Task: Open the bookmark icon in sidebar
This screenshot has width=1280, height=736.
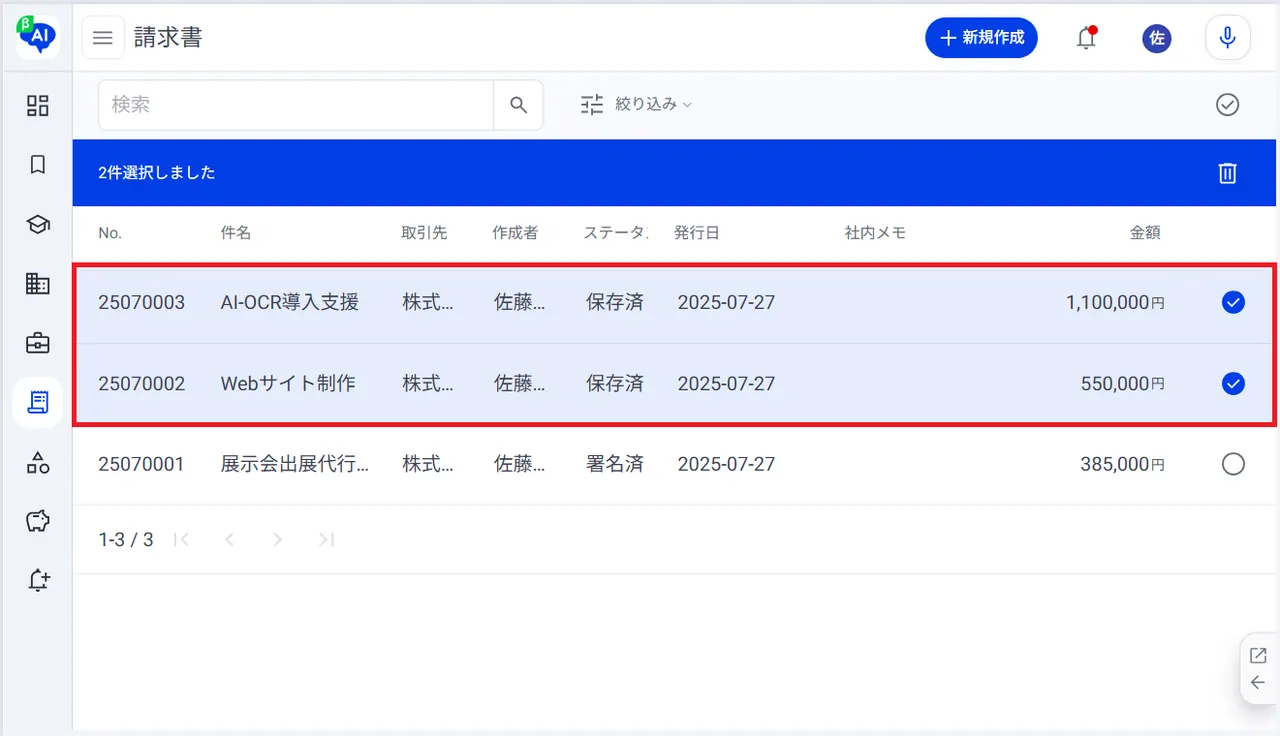Action: tap(38, 165)
